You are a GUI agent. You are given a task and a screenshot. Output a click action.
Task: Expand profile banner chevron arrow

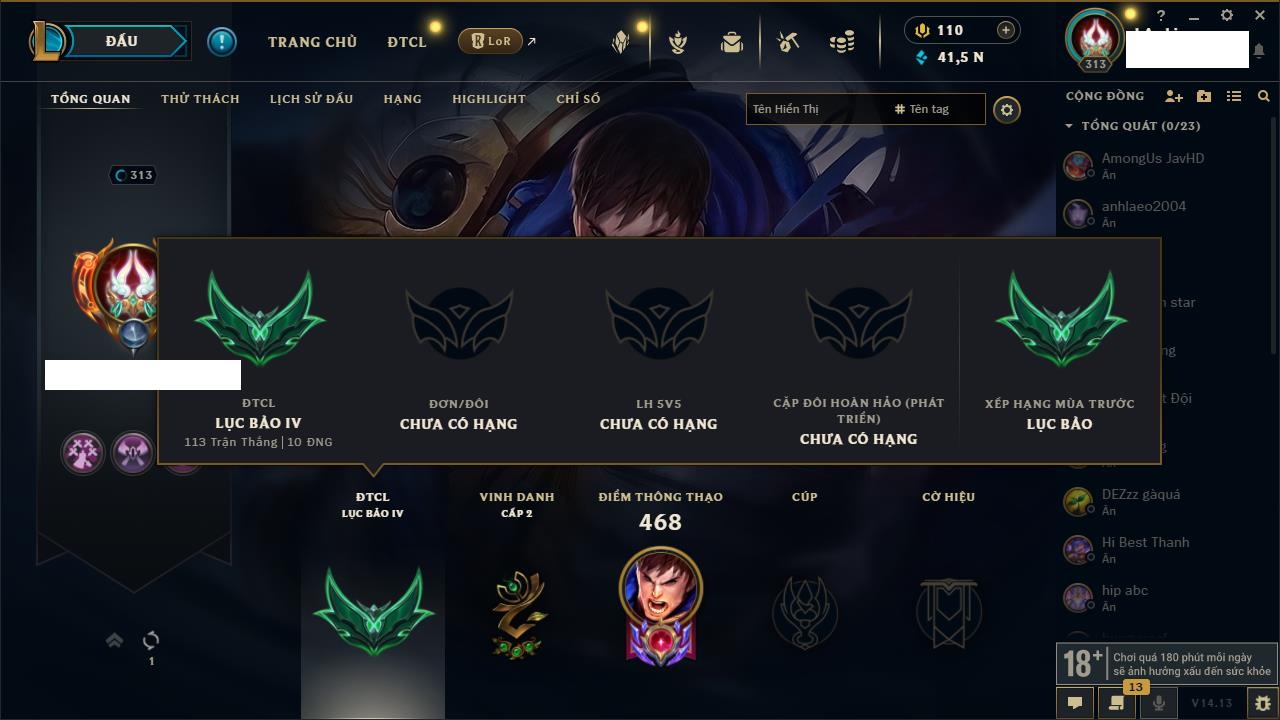tap(114, 640)
